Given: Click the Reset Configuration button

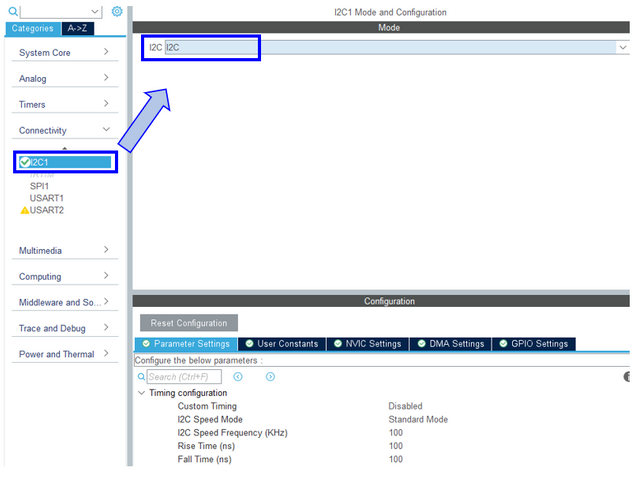Looking at the screenshot, I should (189, 323).
